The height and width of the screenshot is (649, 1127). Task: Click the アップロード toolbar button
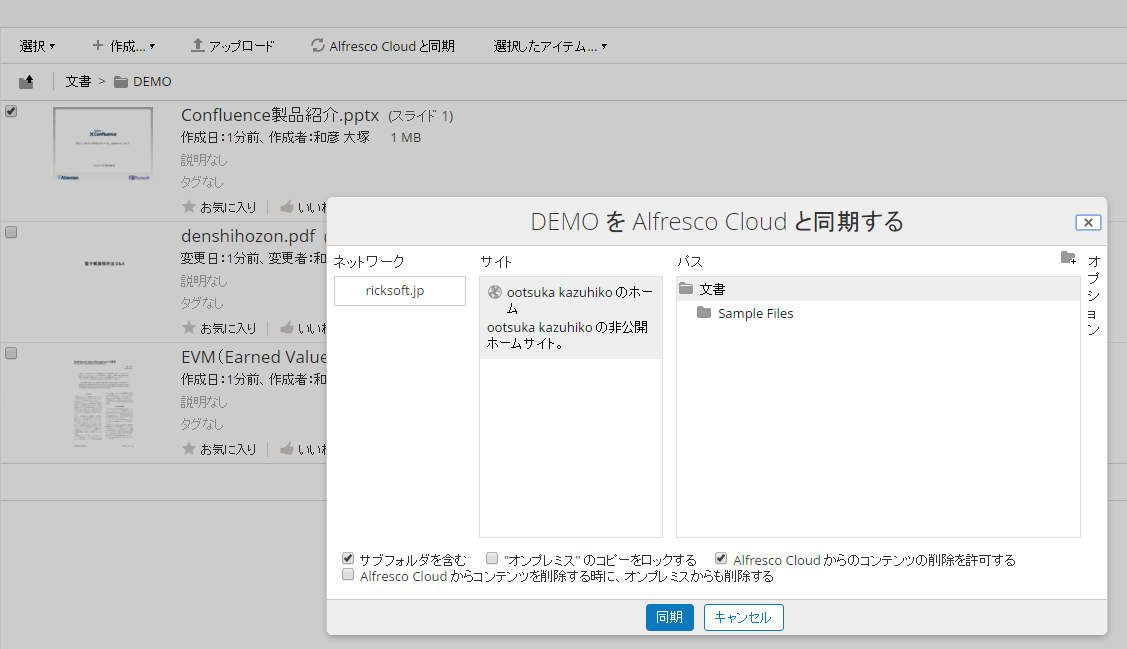click(232, 46)
